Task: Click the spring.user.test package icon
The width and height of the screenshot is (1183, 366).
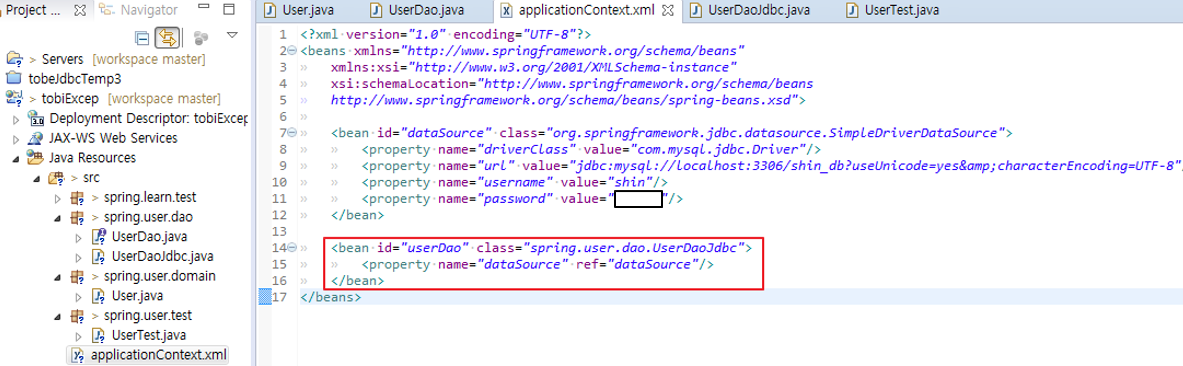Action: coord(77,315)
